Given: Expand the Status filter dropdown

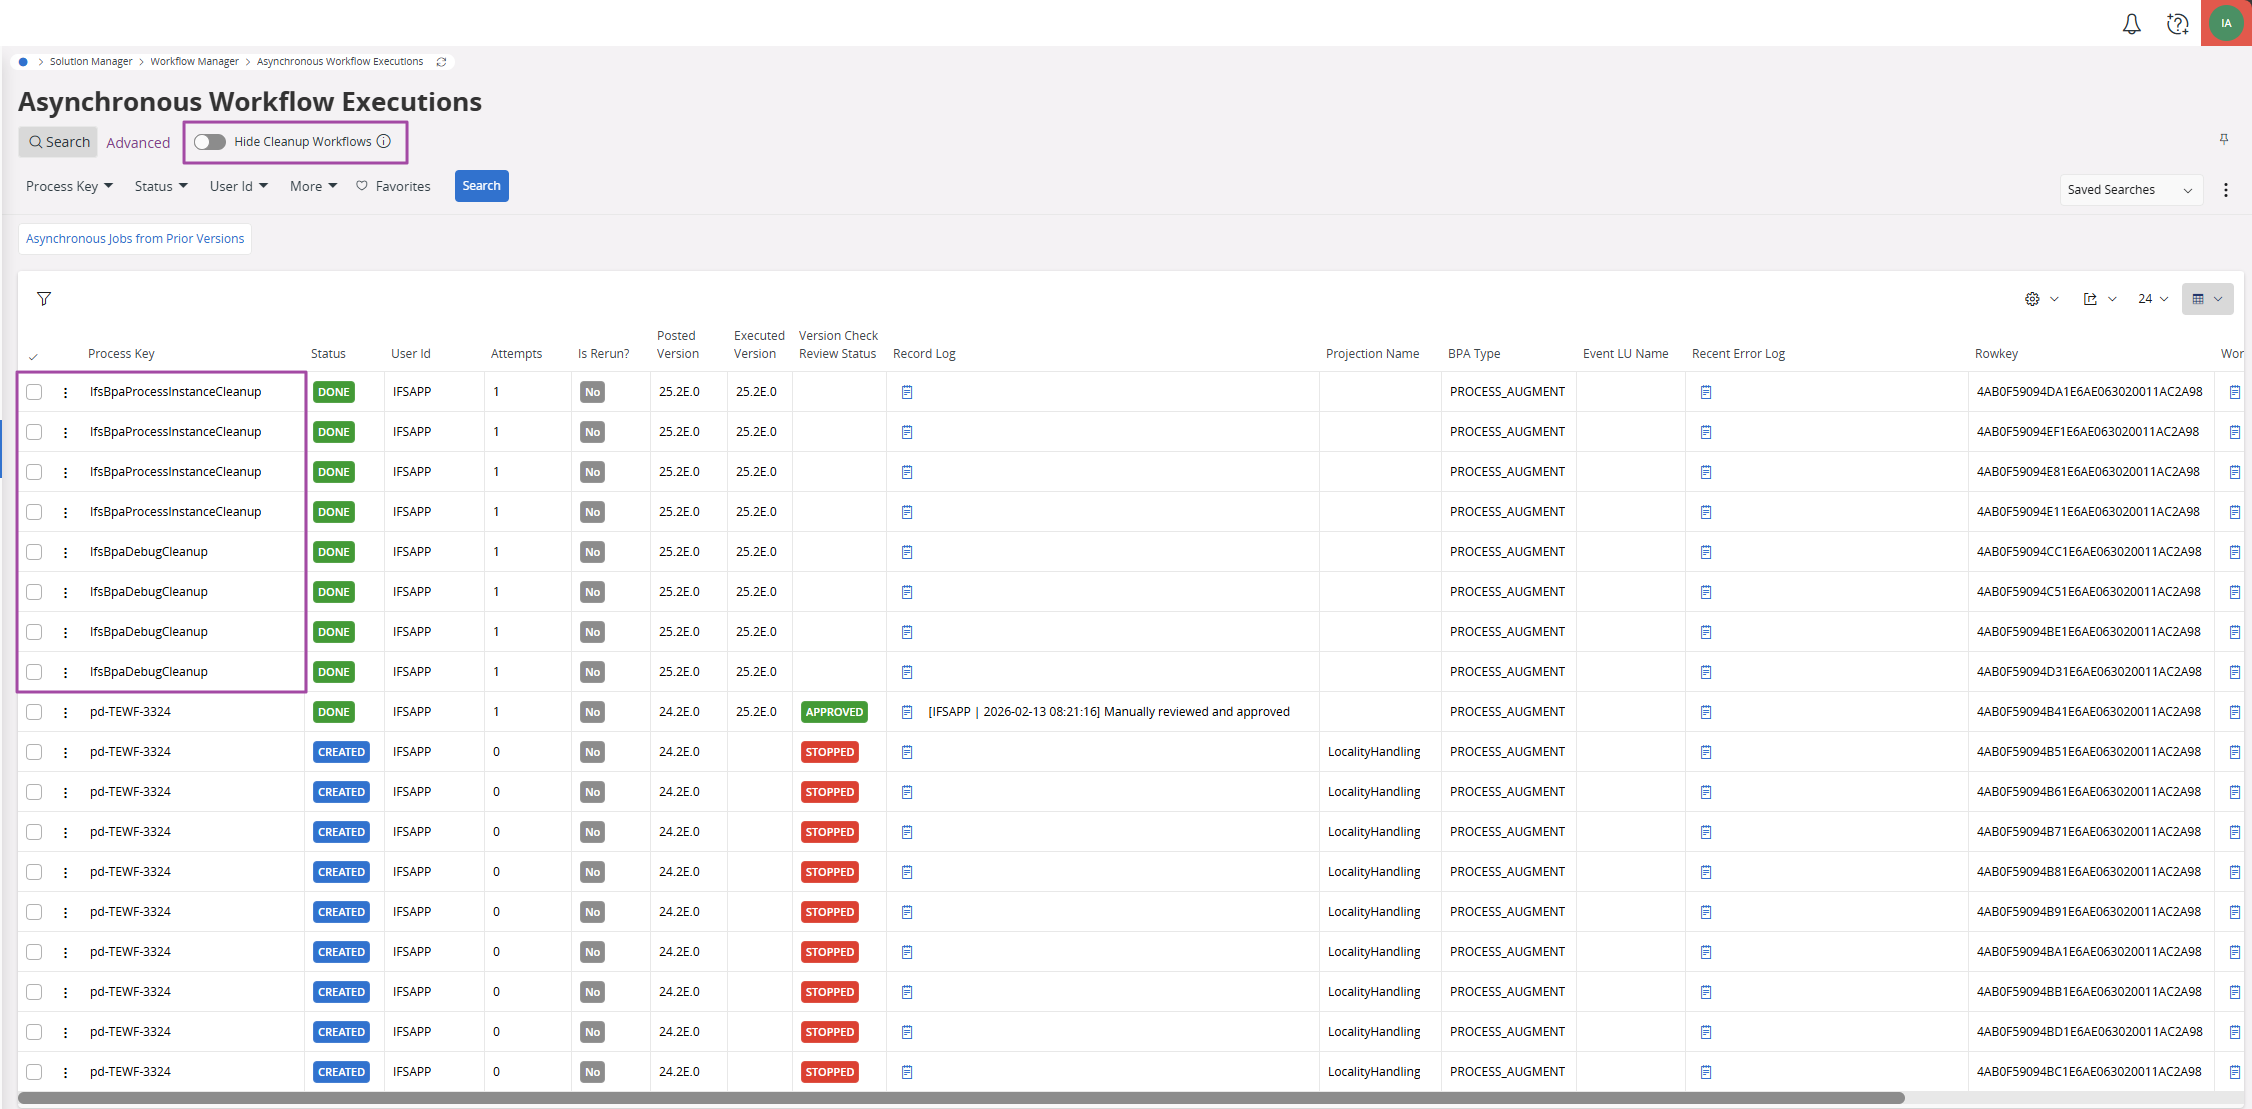Looking at the screenshot, I should [161, 186].
